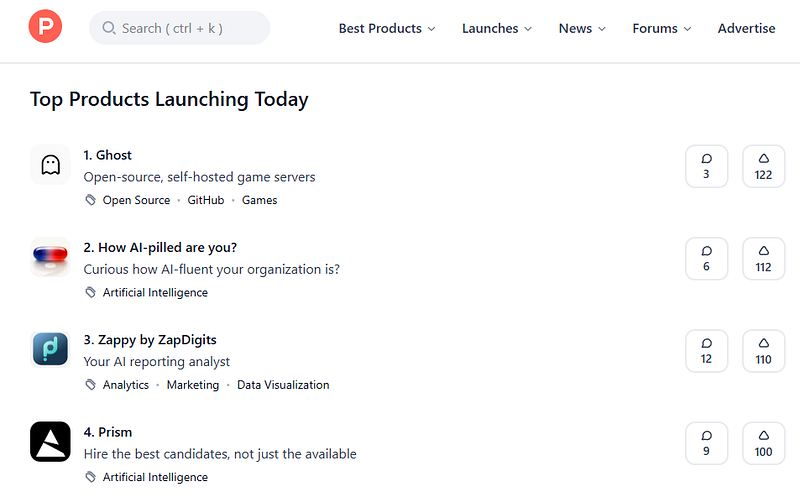Open Artificial Intelligence tag under AI-pilled

tap(155, 292)
